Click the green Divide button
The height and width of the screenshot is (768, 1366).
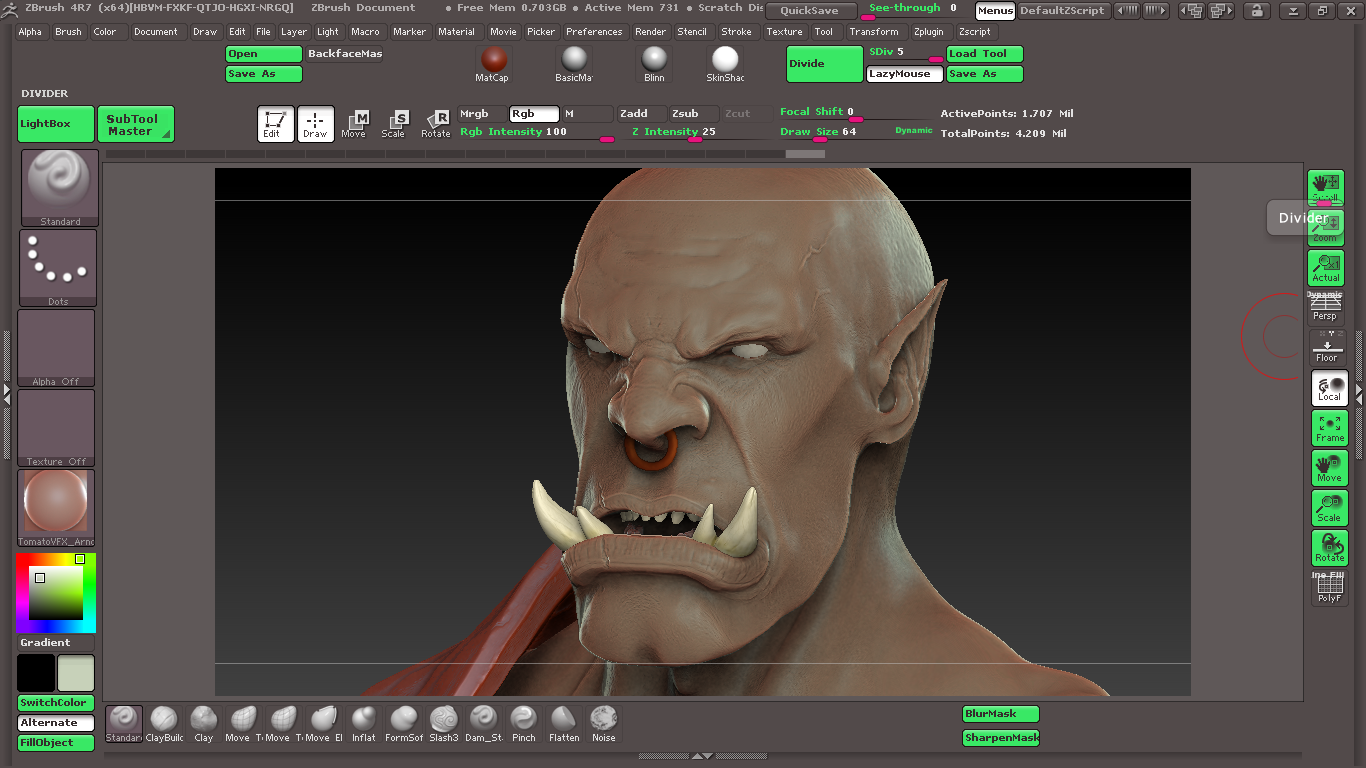tap(825, 64)
